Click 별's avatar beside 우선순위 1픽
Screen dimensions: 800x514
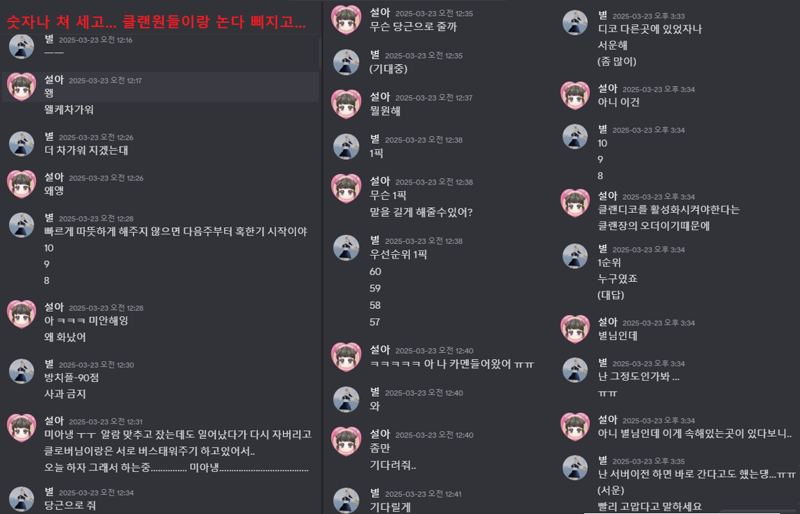[x=346, y=248]
